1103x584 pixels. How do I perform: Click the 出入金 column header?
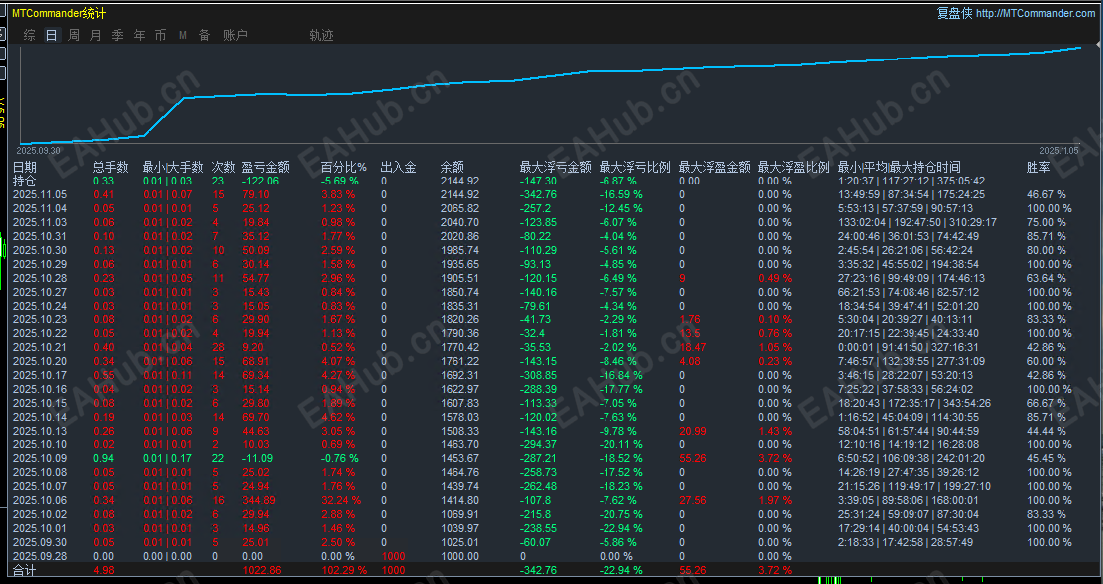coord(398,167)
